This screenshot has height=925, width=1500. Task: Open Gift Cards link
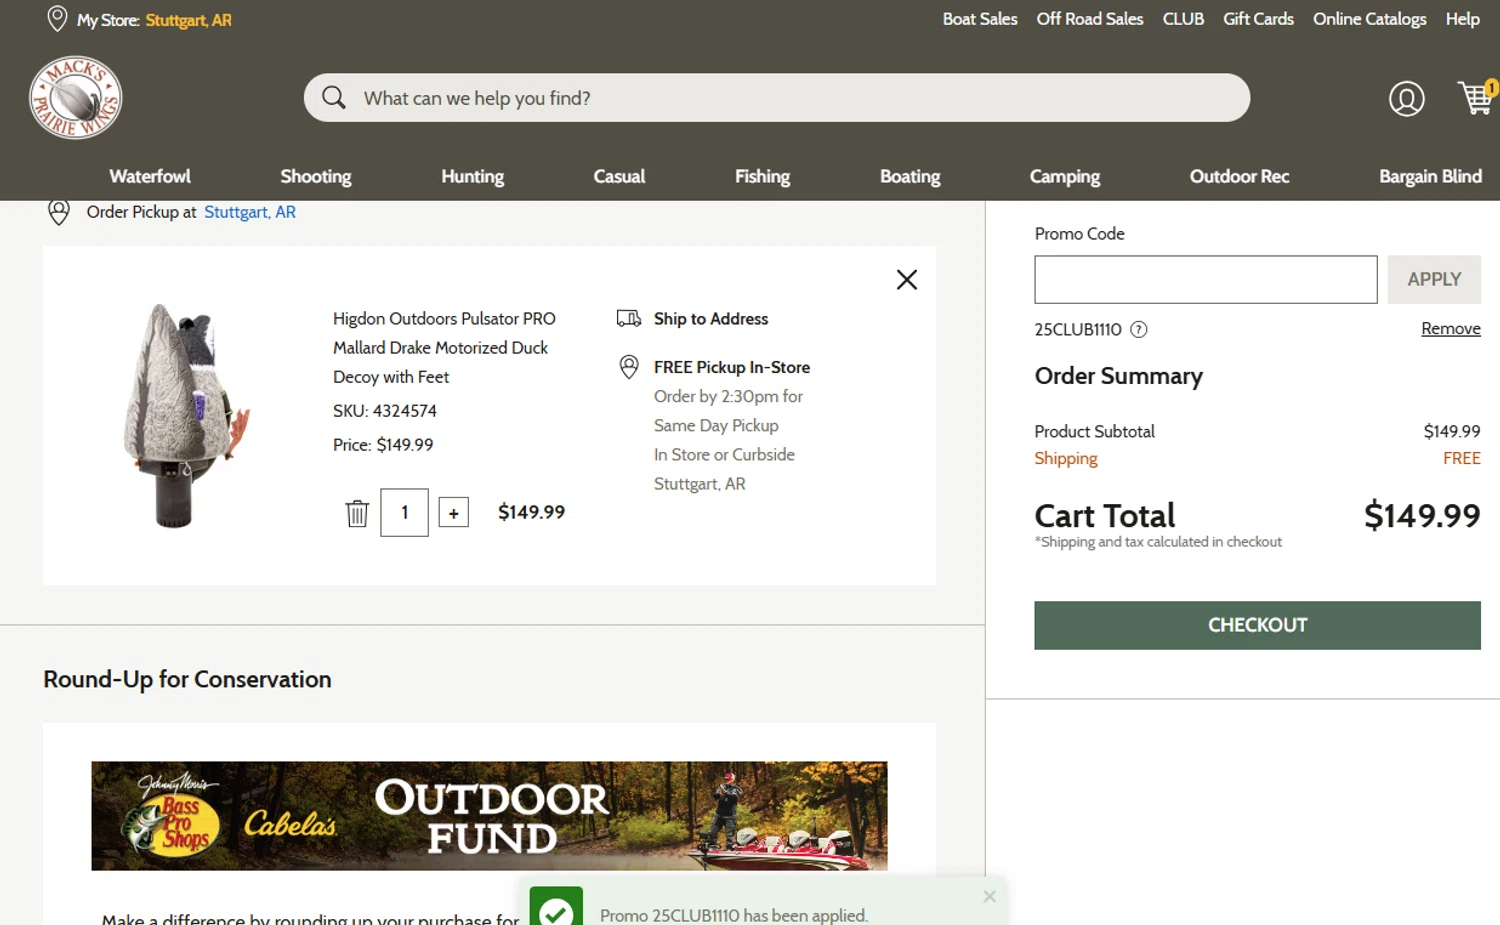coord(1258,19)
